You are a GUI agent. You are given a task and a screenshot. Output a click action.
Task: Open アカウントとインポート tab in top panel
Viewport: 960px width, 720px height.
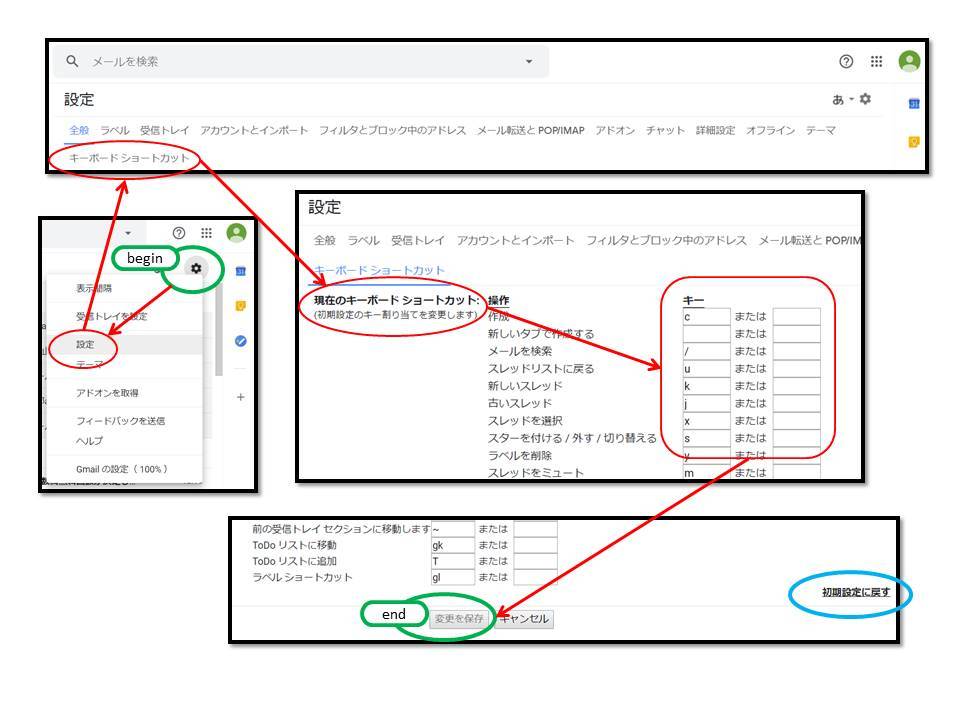click(254, 130)
